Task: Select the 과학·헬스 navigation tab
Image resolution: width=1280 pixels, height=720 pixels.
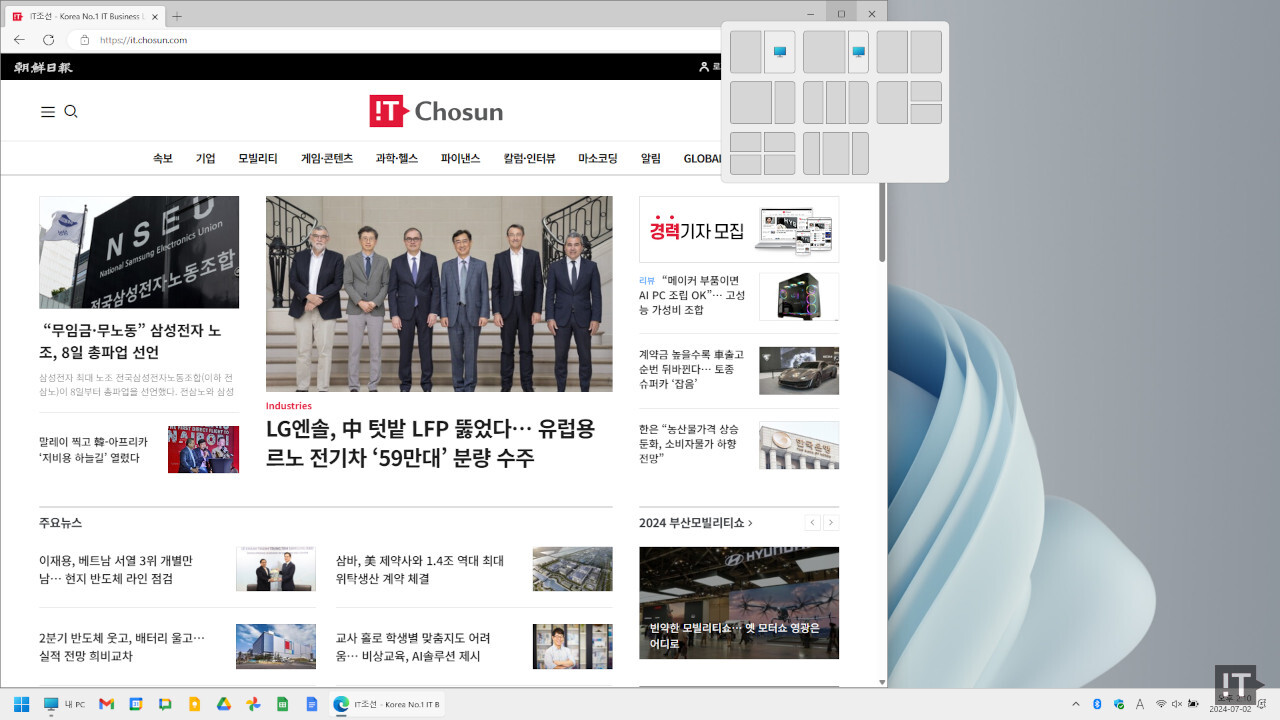Action: [x=397, y=158]
